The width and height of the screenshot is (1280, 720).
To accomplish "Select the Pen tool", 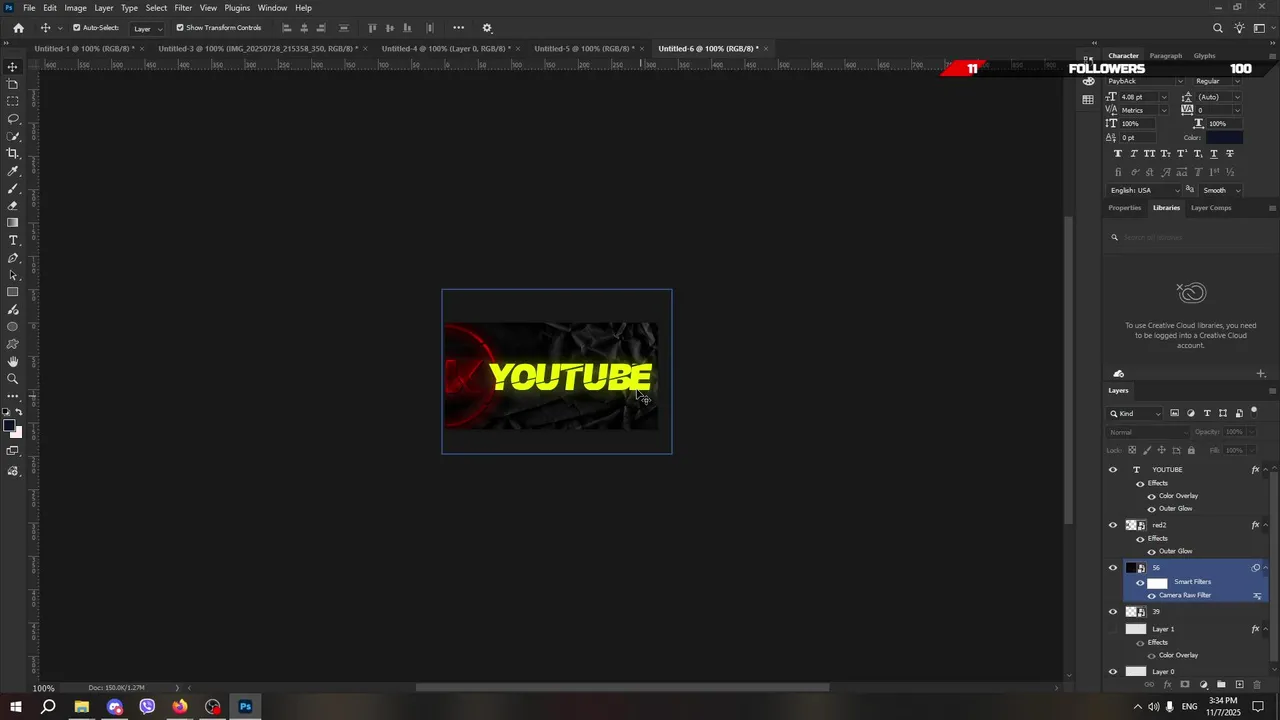I will pyautogui.click(x=13, y=258).
